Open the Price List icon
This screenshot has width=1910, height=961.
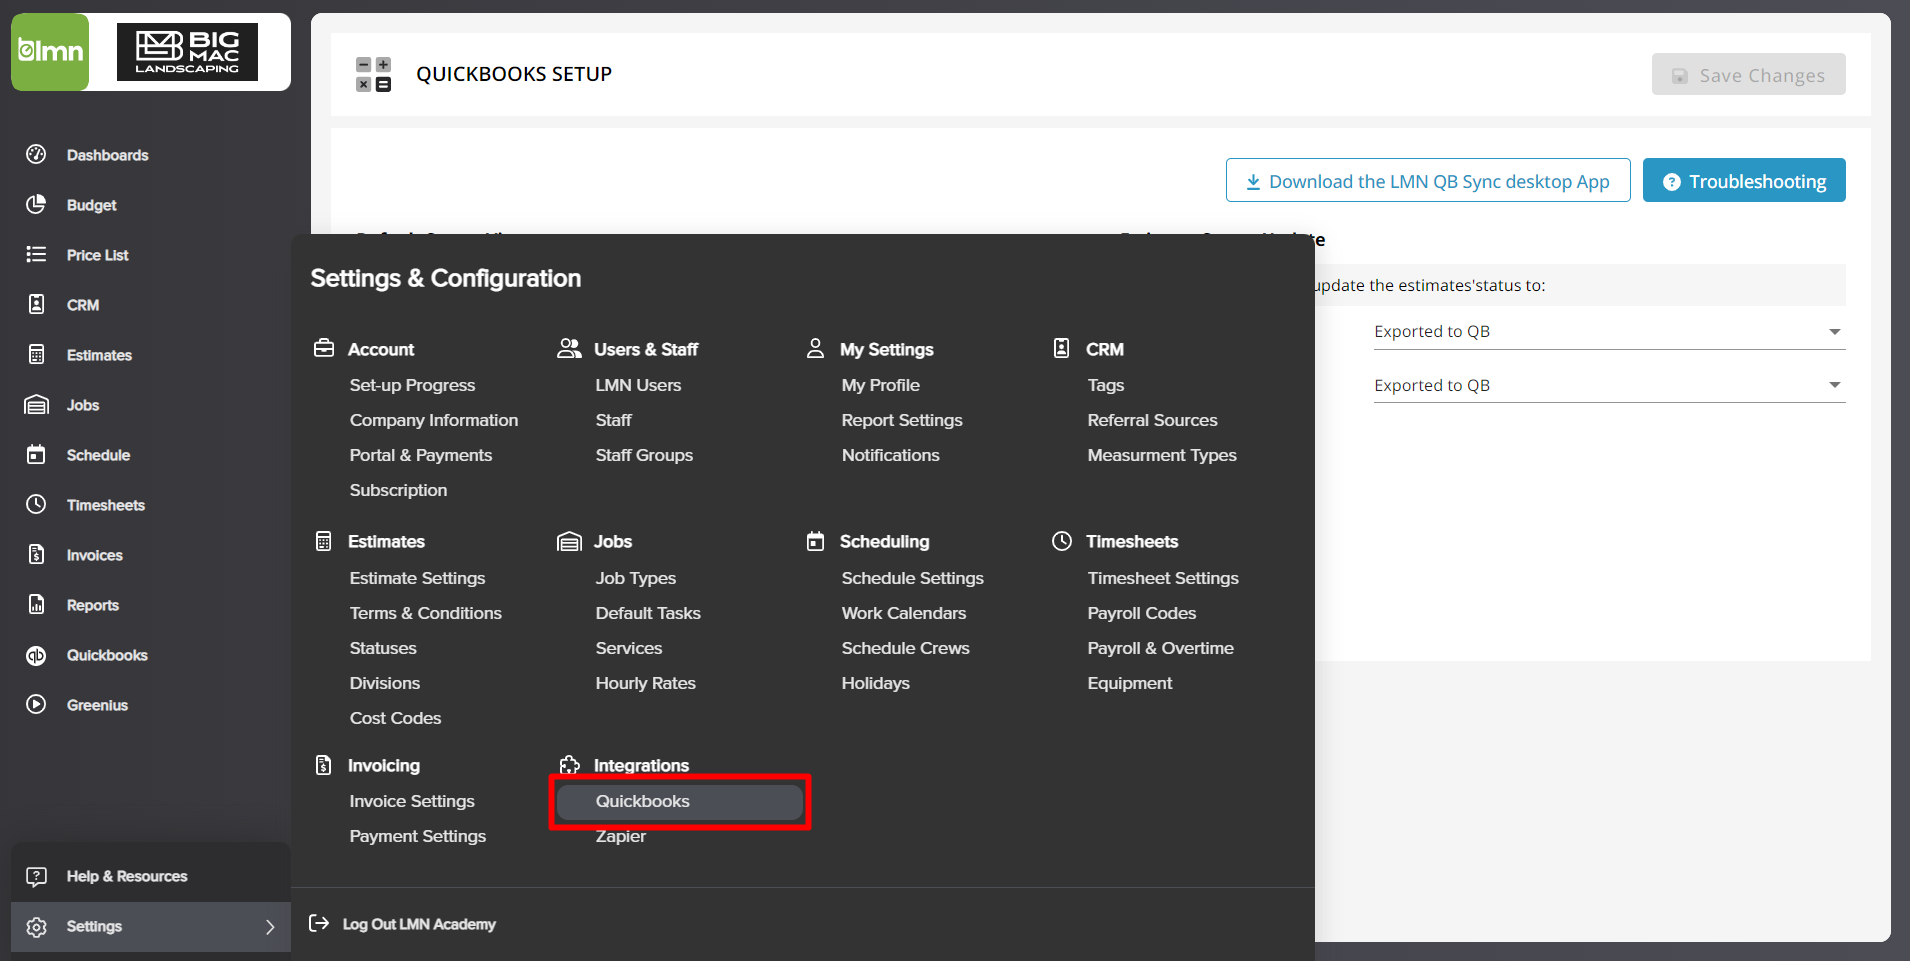(36, 254)
